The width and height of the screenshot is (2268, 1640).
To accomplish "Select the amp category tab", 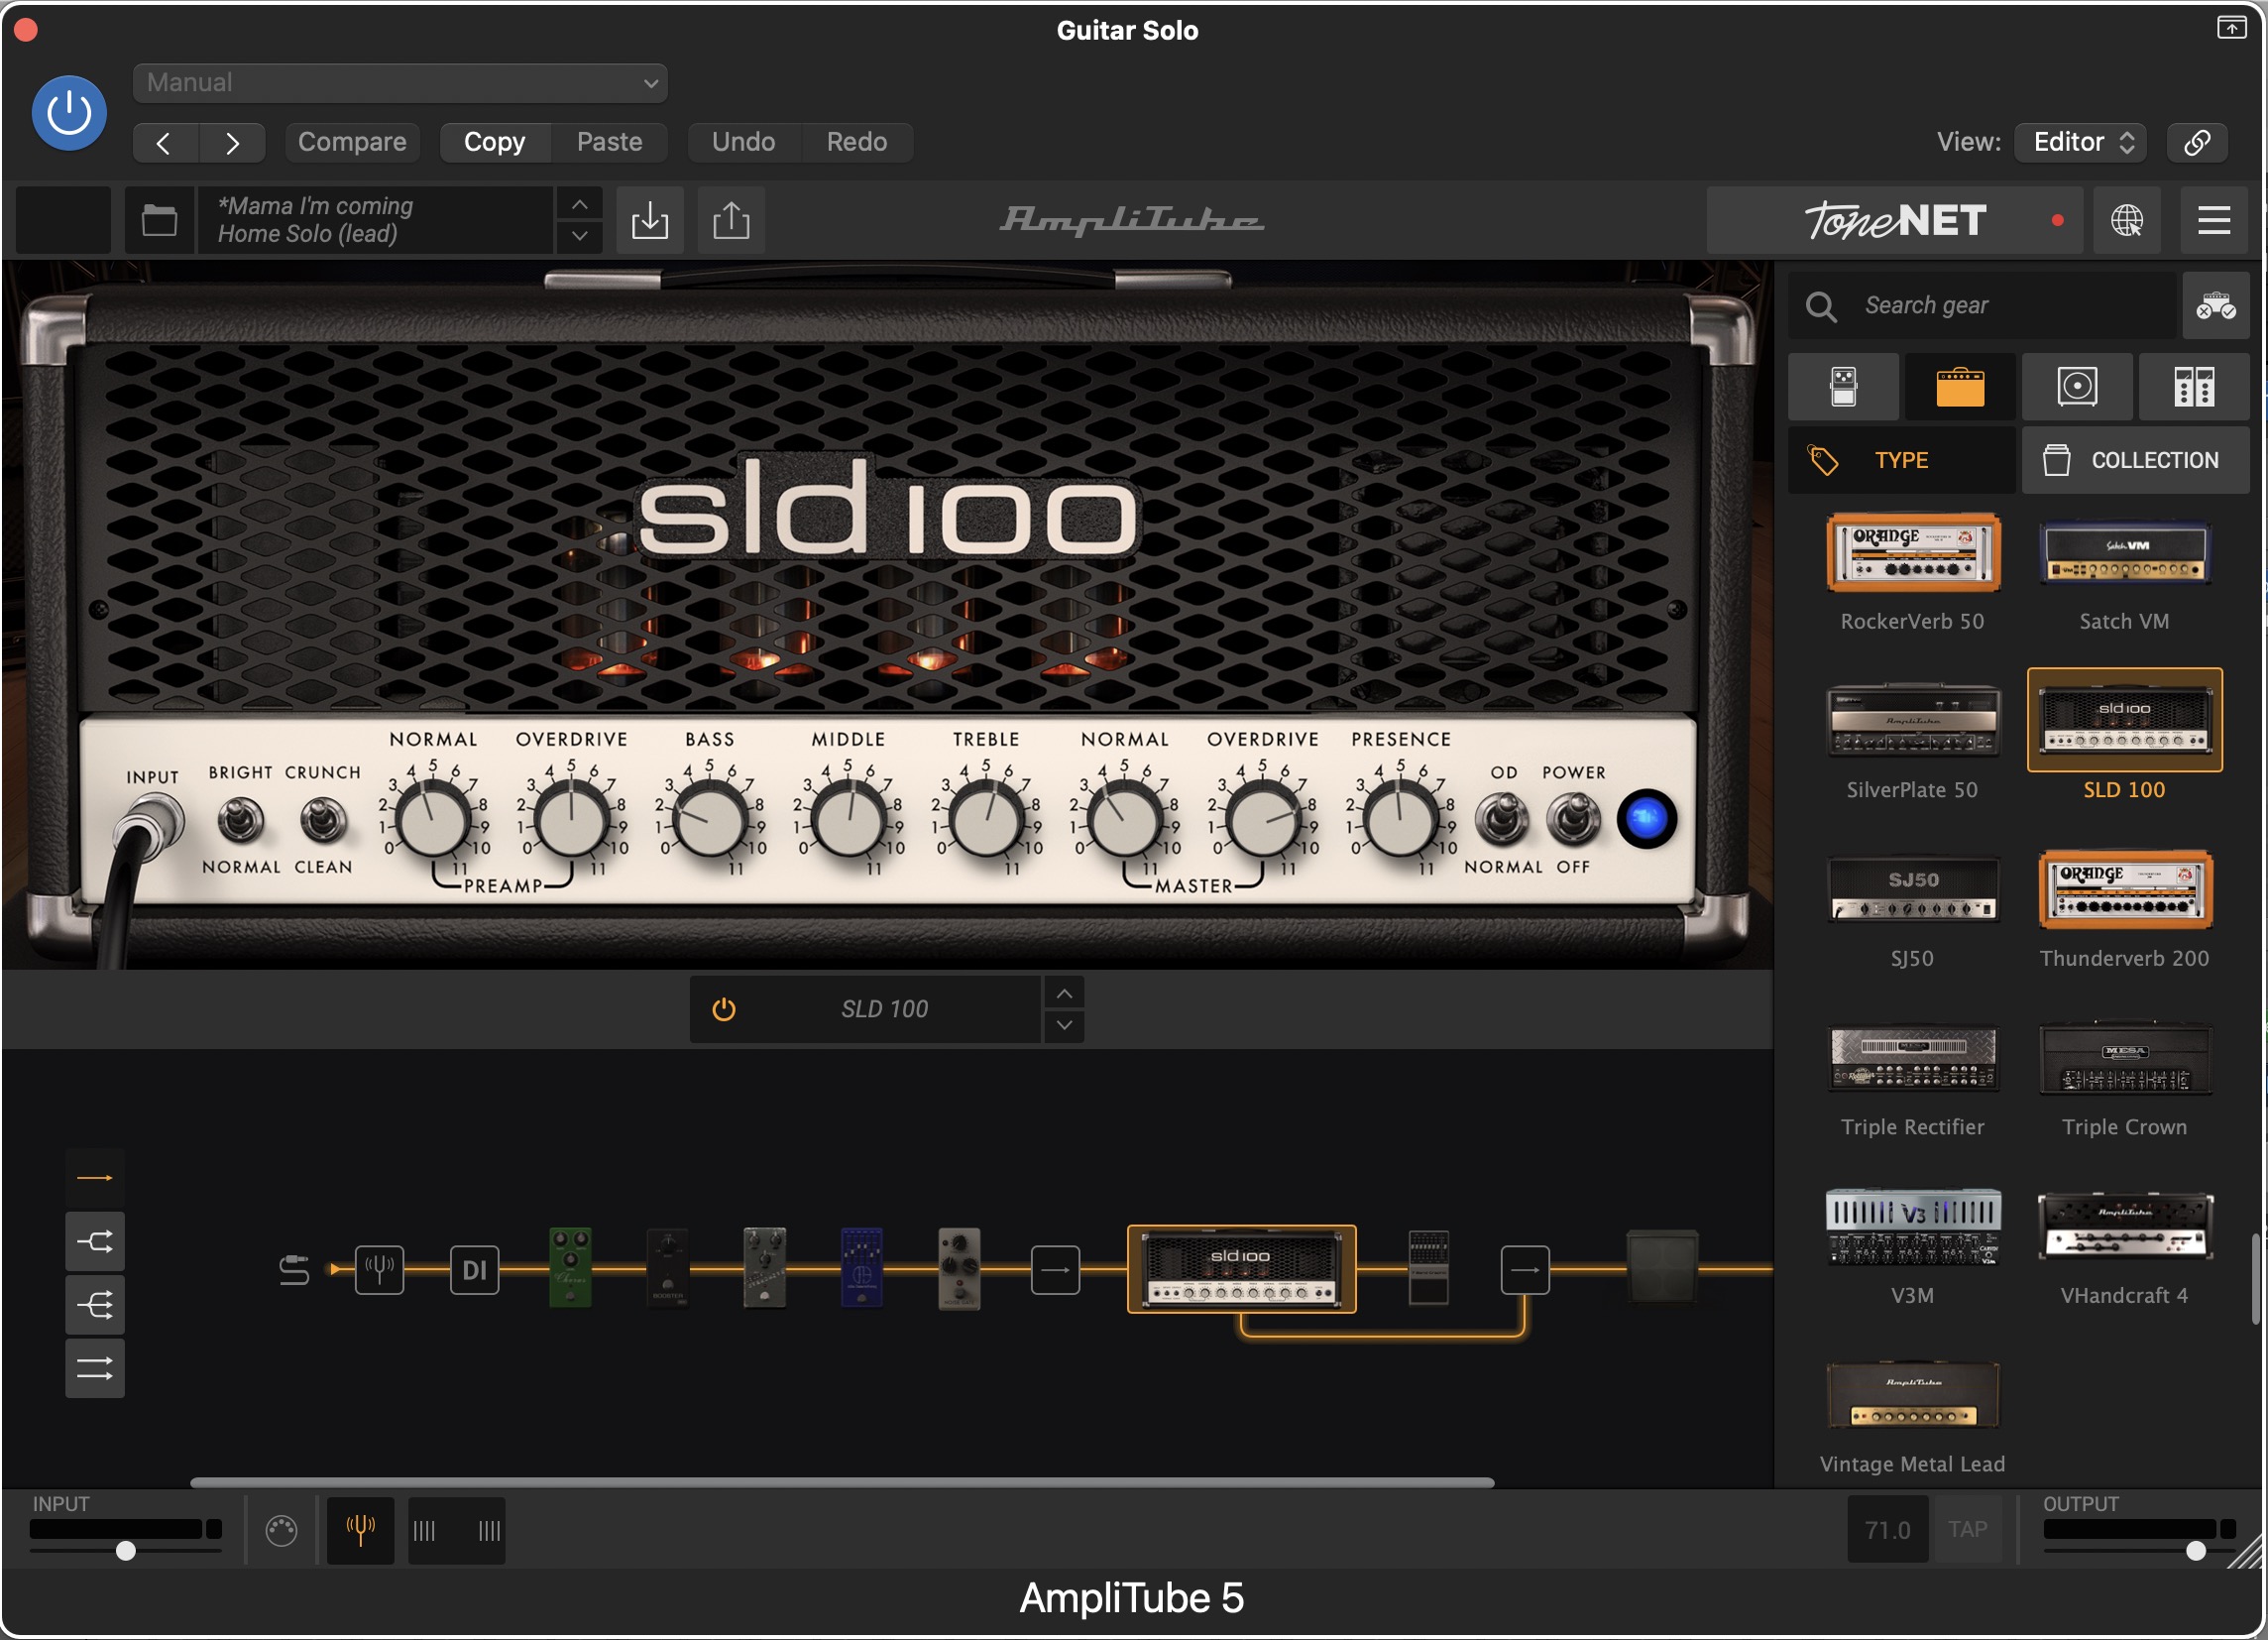I will 1960,387.
